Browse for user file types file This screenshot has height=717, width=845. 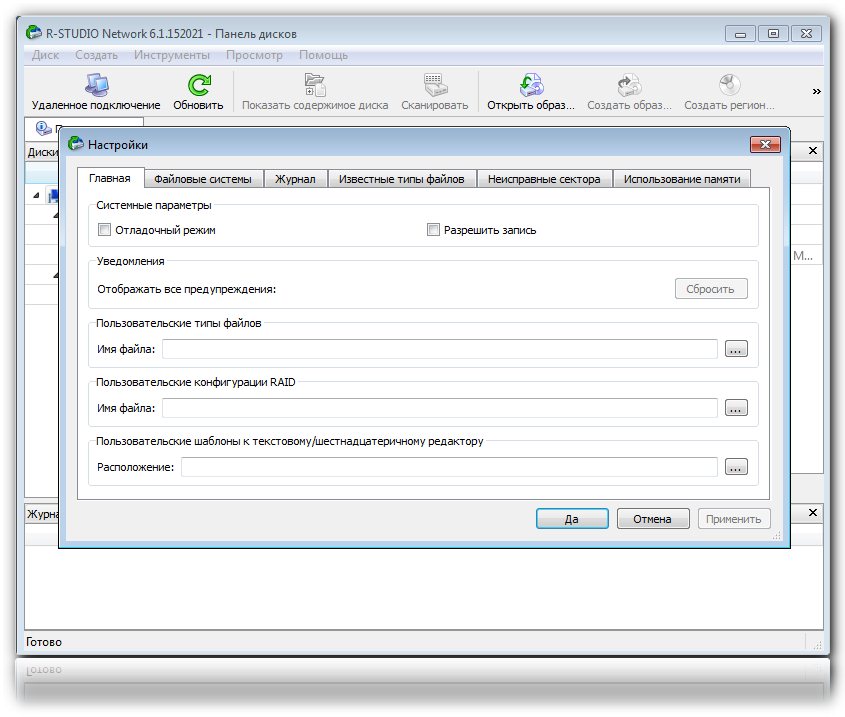[x=736, y=349]
